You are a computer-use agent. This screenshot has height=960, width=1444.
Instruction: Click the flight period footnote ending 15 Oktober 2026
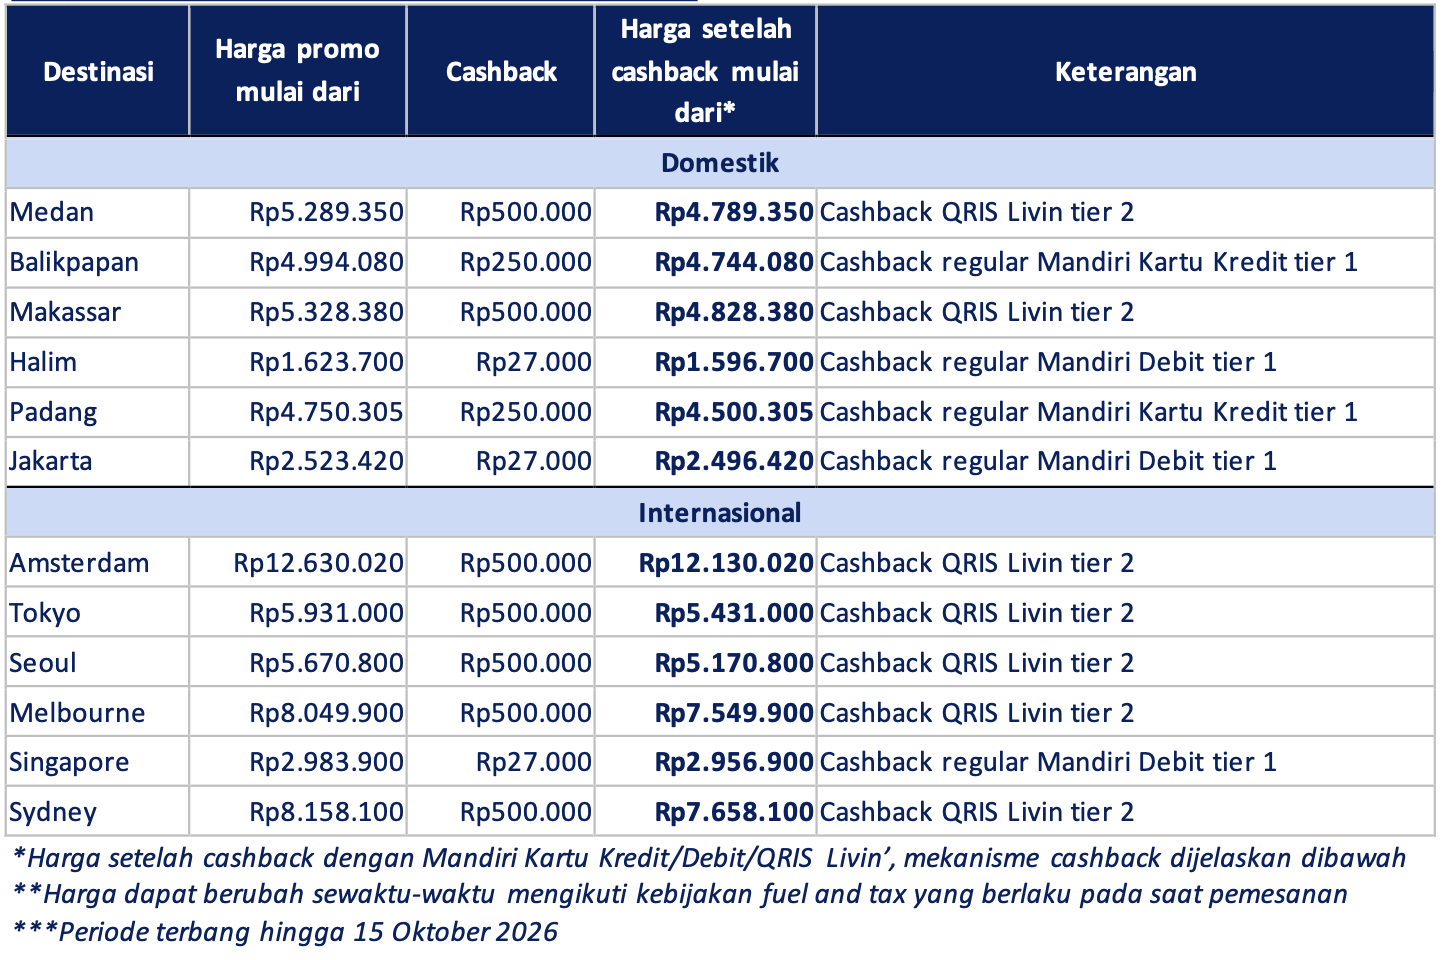point(286,932)
